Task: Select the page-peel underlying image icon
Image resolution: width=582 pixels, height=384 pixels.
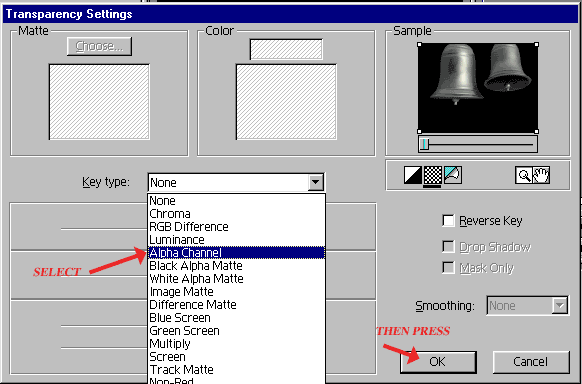Action: (452, 175)
